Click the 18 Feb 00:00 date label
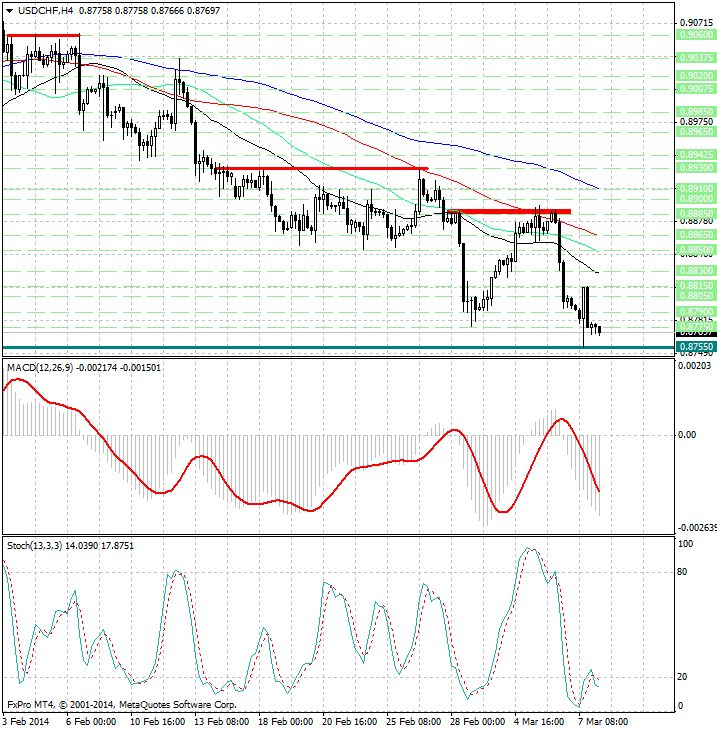717x730 pixels. (x=285, y=722)
